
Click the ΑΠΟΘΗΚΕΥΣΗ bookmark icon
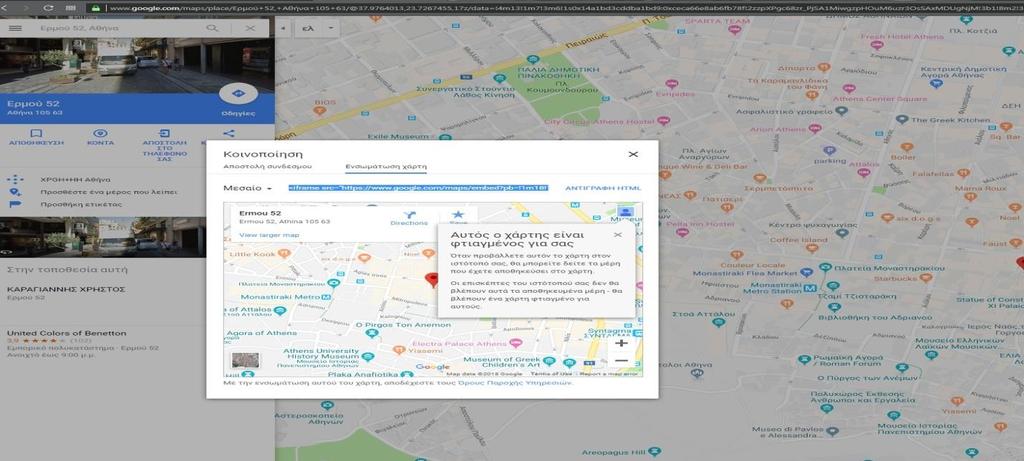(36, 133)
